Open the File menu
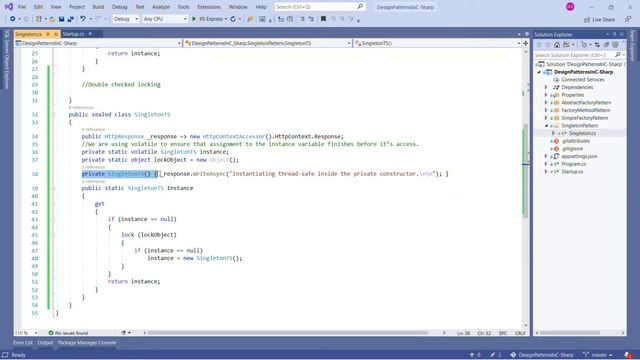The width and height of the screenshot is (640, 360). pyautogui.click(x=22, y=7)
